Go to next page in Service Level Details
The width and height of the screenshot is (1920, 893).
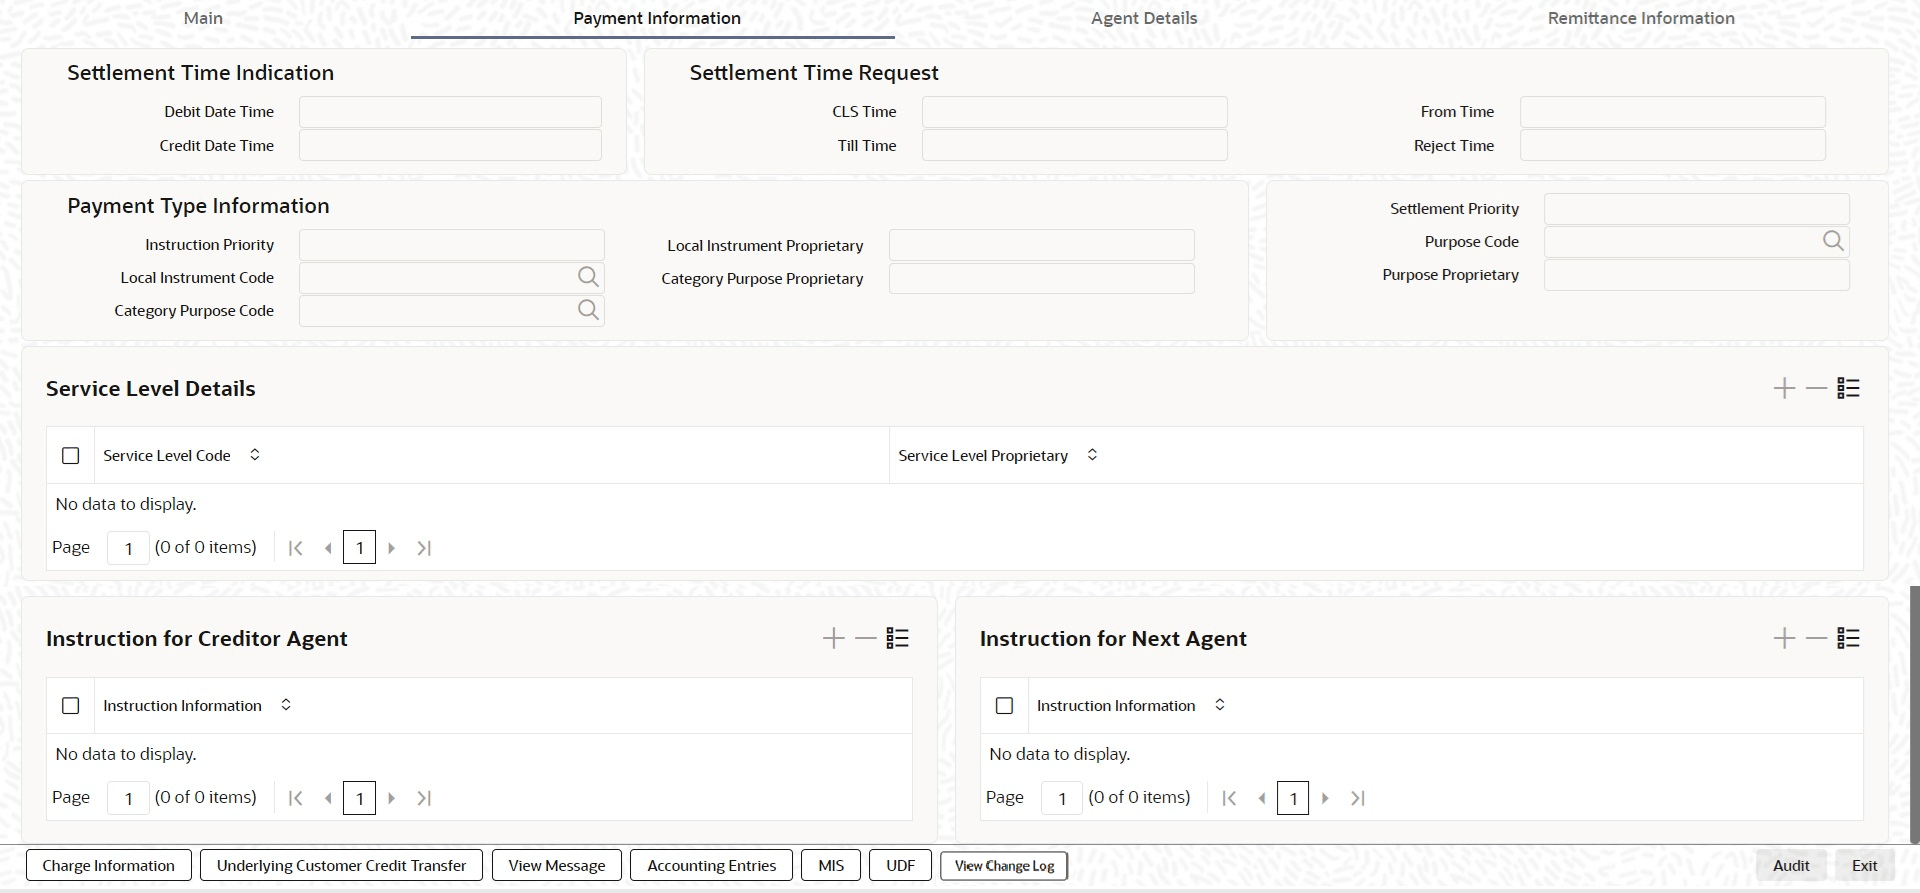pyautogui.click(x=391, y=548)
